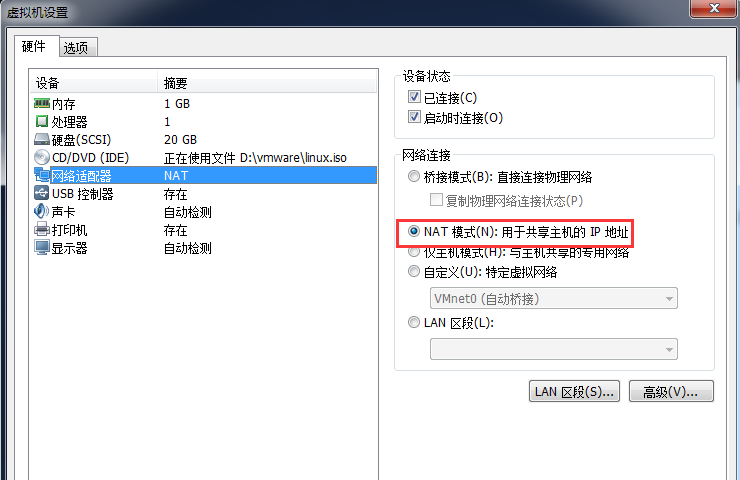Choose 自定义(U) 特定虚拟网络 radio option
Image resolution: width=740 pixels, height=480 pixels.
[x=413, y=271]
